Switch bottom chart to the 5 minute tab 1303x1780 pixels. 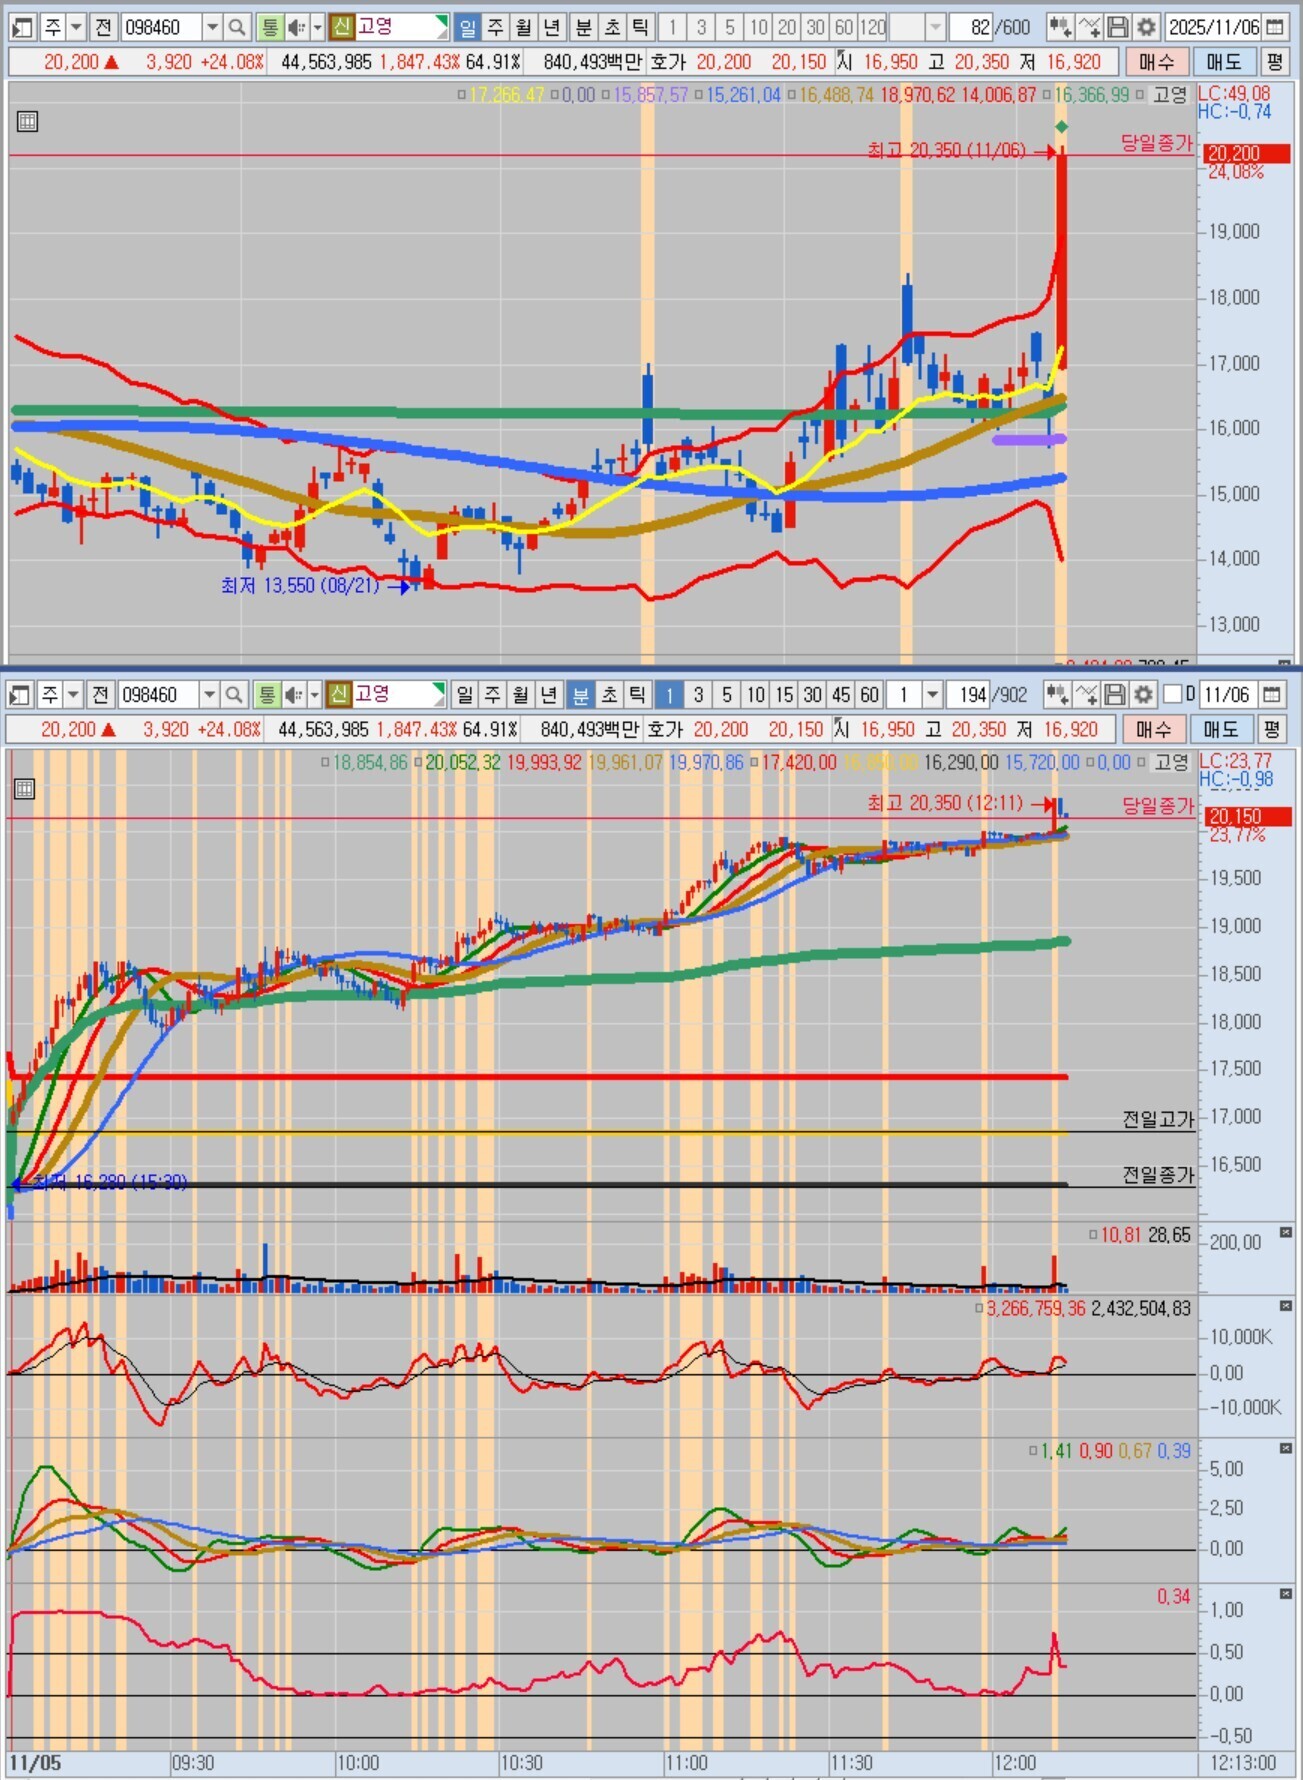pyautogui.click(x=727, y=694)
